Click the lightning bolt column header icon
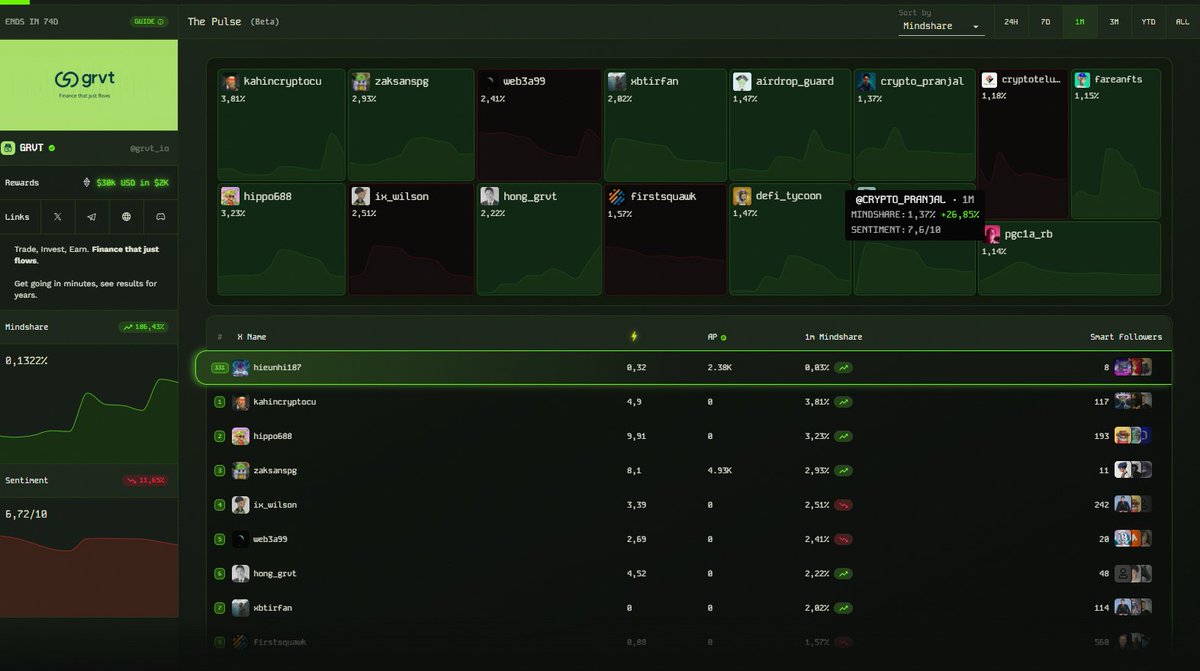The height and width of the screenshot is (671, 1200). pos(632,337)
